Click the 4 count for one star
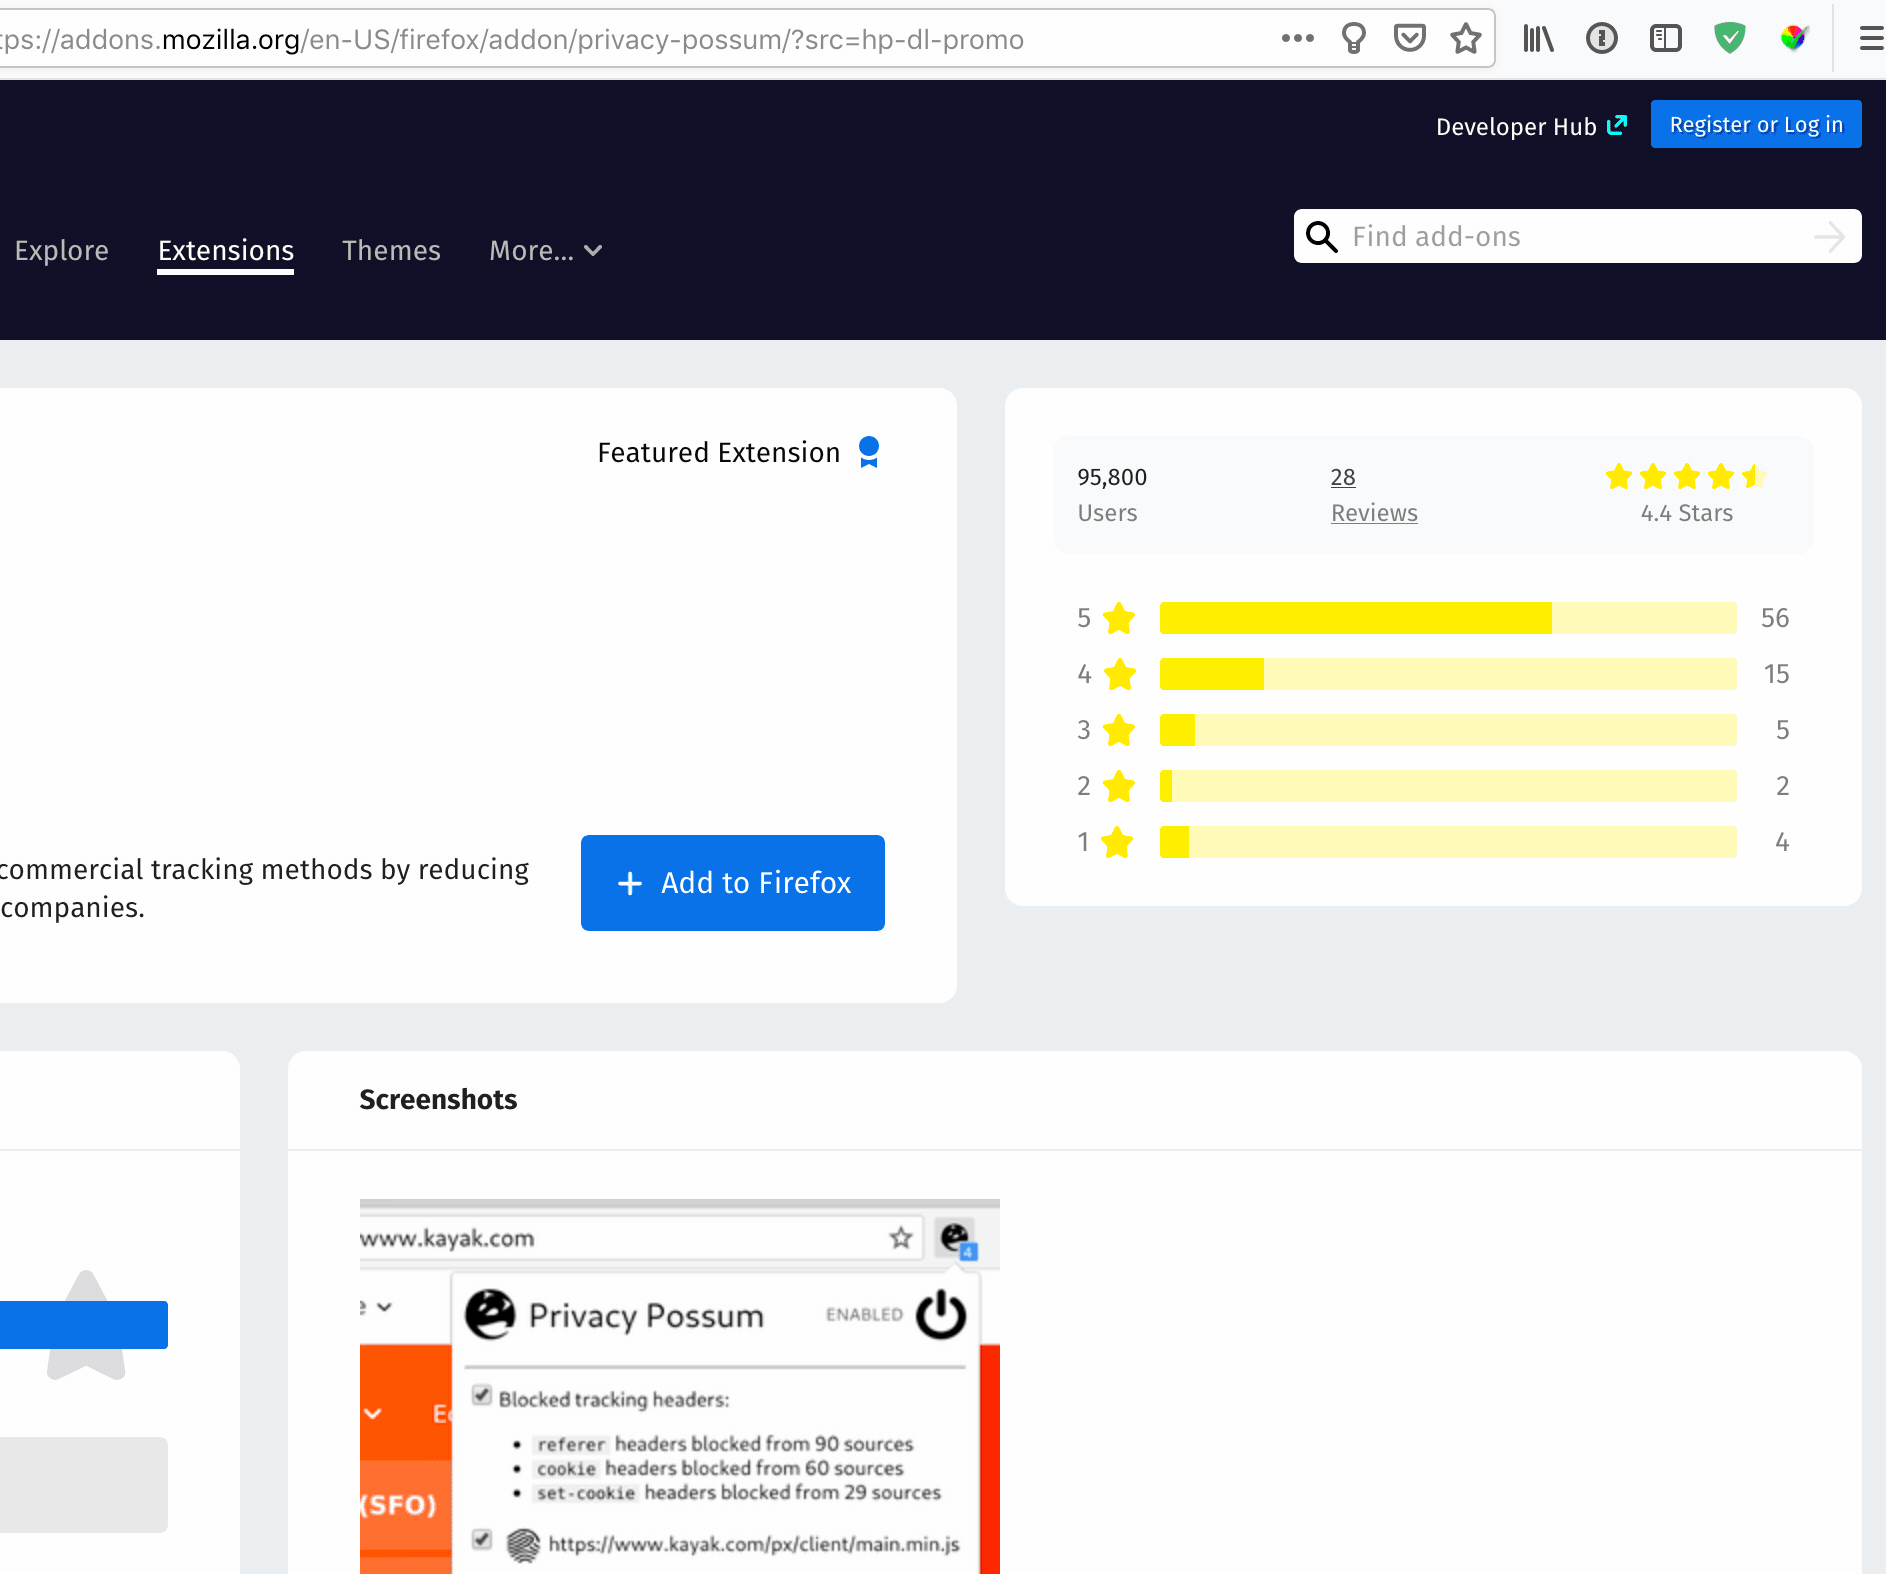This screenshot has height=1574, width=1886. point(1782,842)
